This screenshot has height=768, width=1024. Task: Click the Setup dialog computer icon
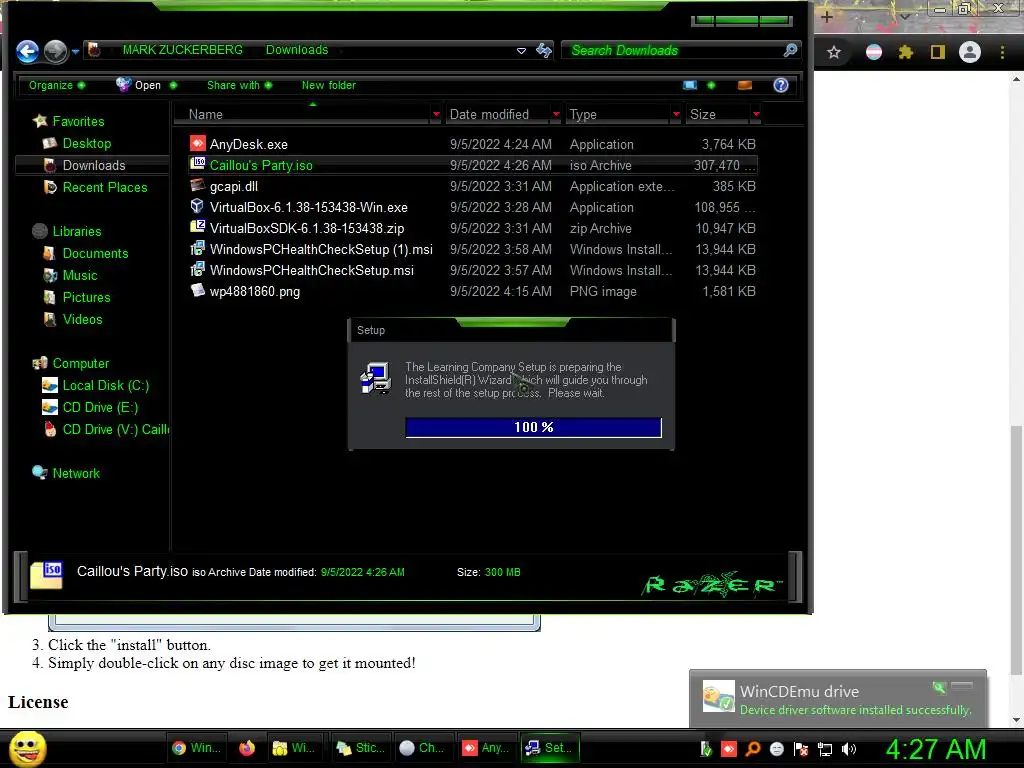tap(376, 378)
